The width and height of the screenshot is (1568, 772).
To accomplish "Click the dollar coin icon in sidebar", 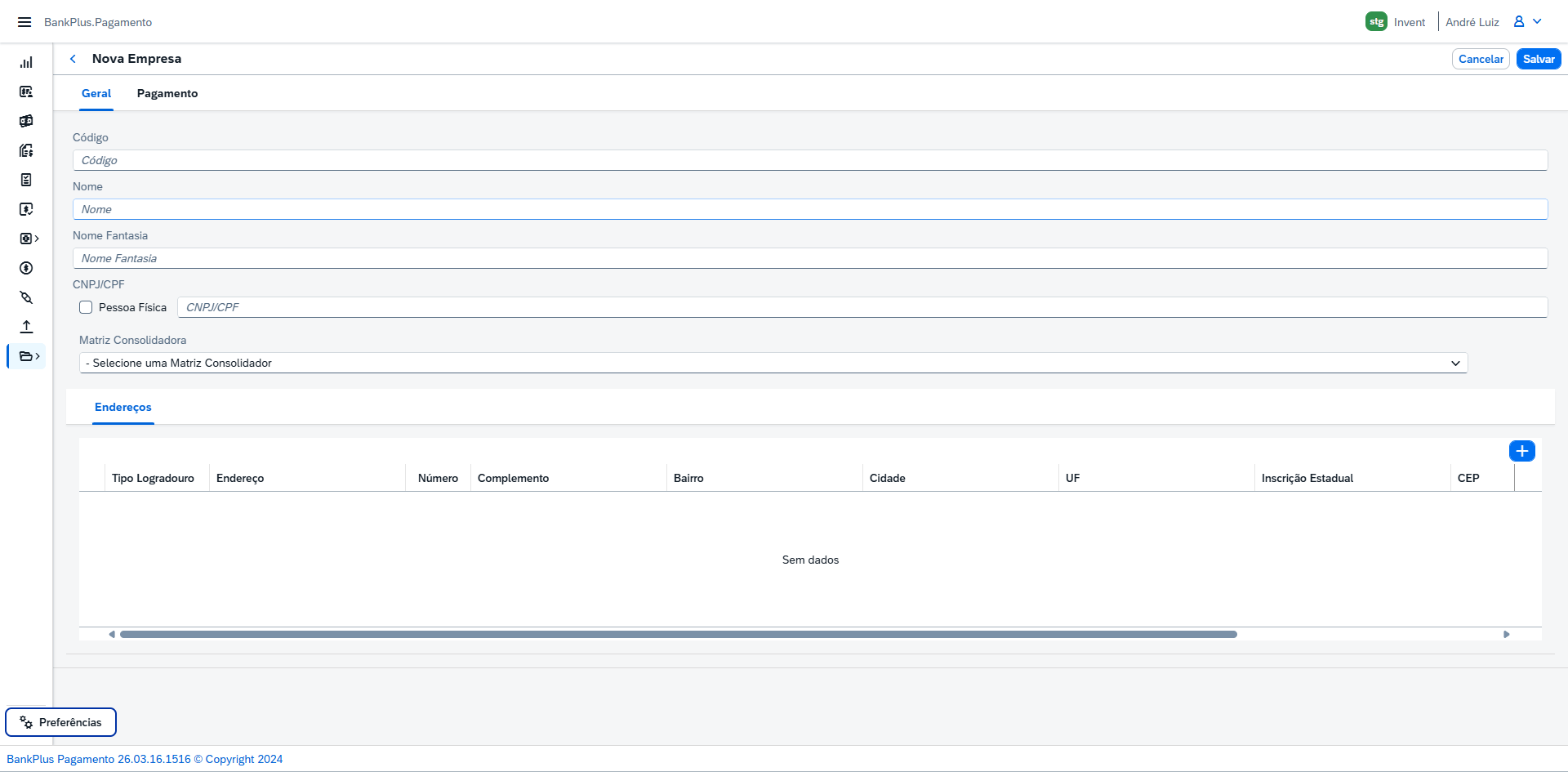I will [26, 268].
